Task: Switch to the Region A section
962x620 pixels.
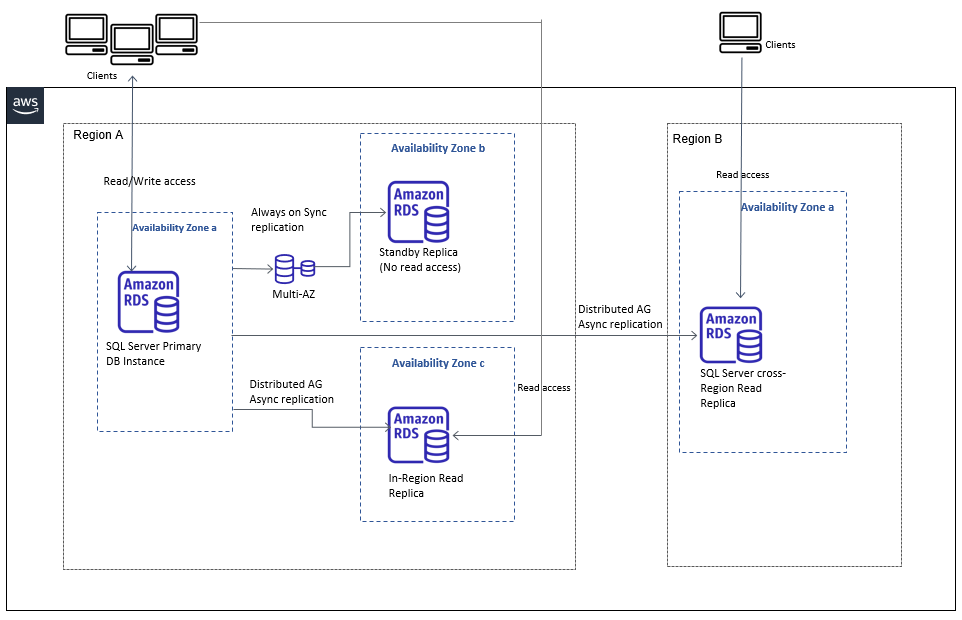Action: tap(98, 135)
